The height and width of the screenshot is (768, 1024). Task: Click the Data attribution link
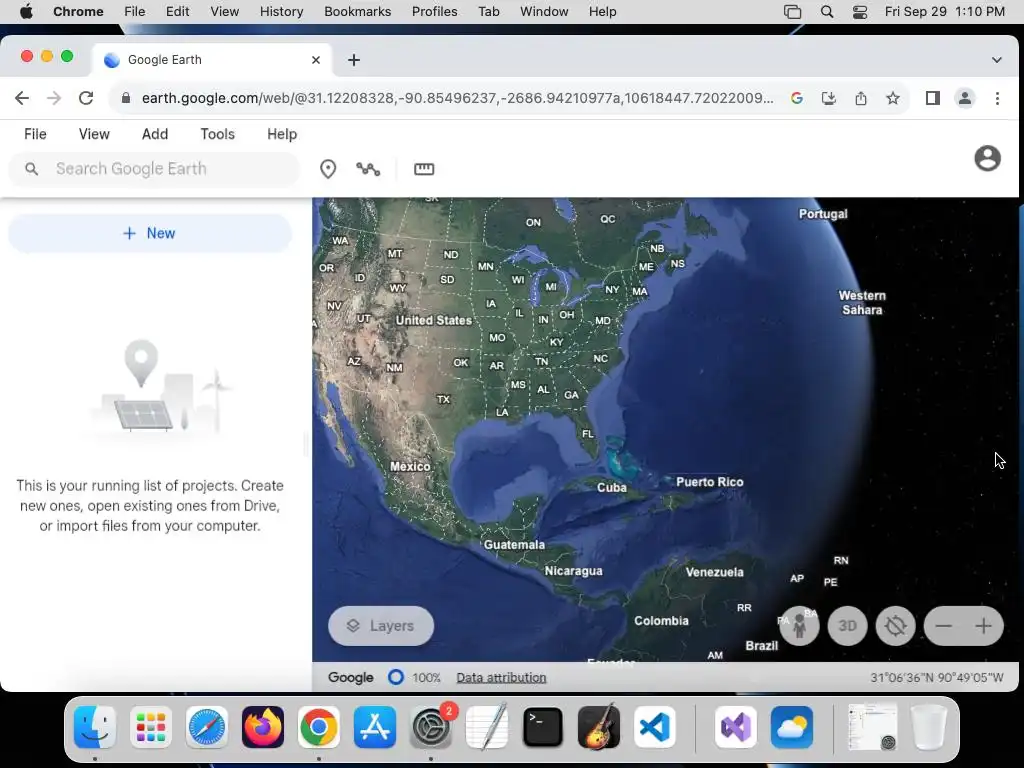click(501, 677)
